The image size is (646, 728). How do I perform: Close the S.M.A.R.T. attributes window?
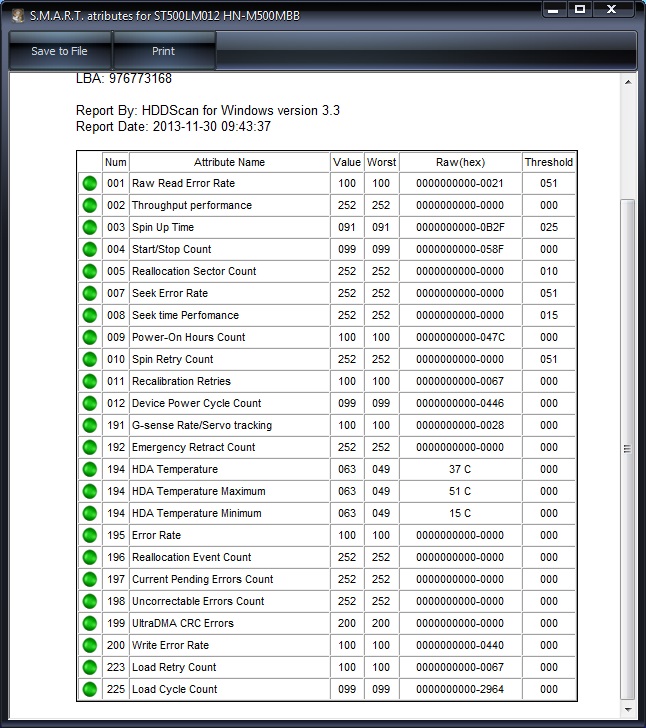(x=612, y=10)
